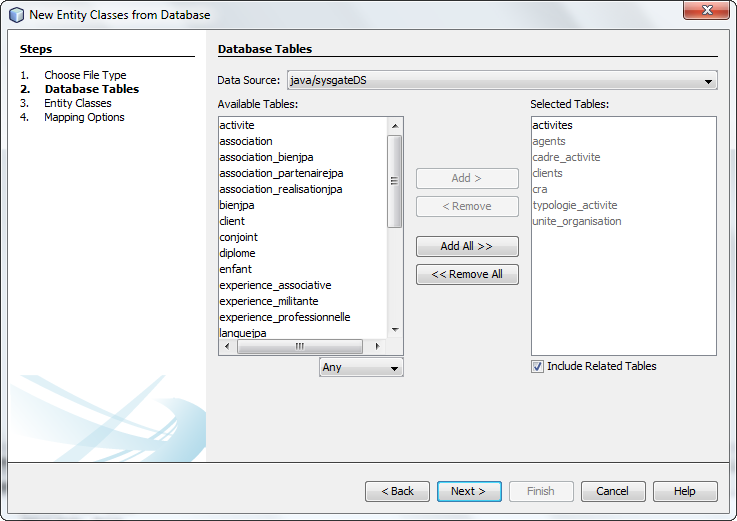This screenshot has height=521, width=737.
Task: Click the Add All >> button
Action: click(x=467, y=246)
